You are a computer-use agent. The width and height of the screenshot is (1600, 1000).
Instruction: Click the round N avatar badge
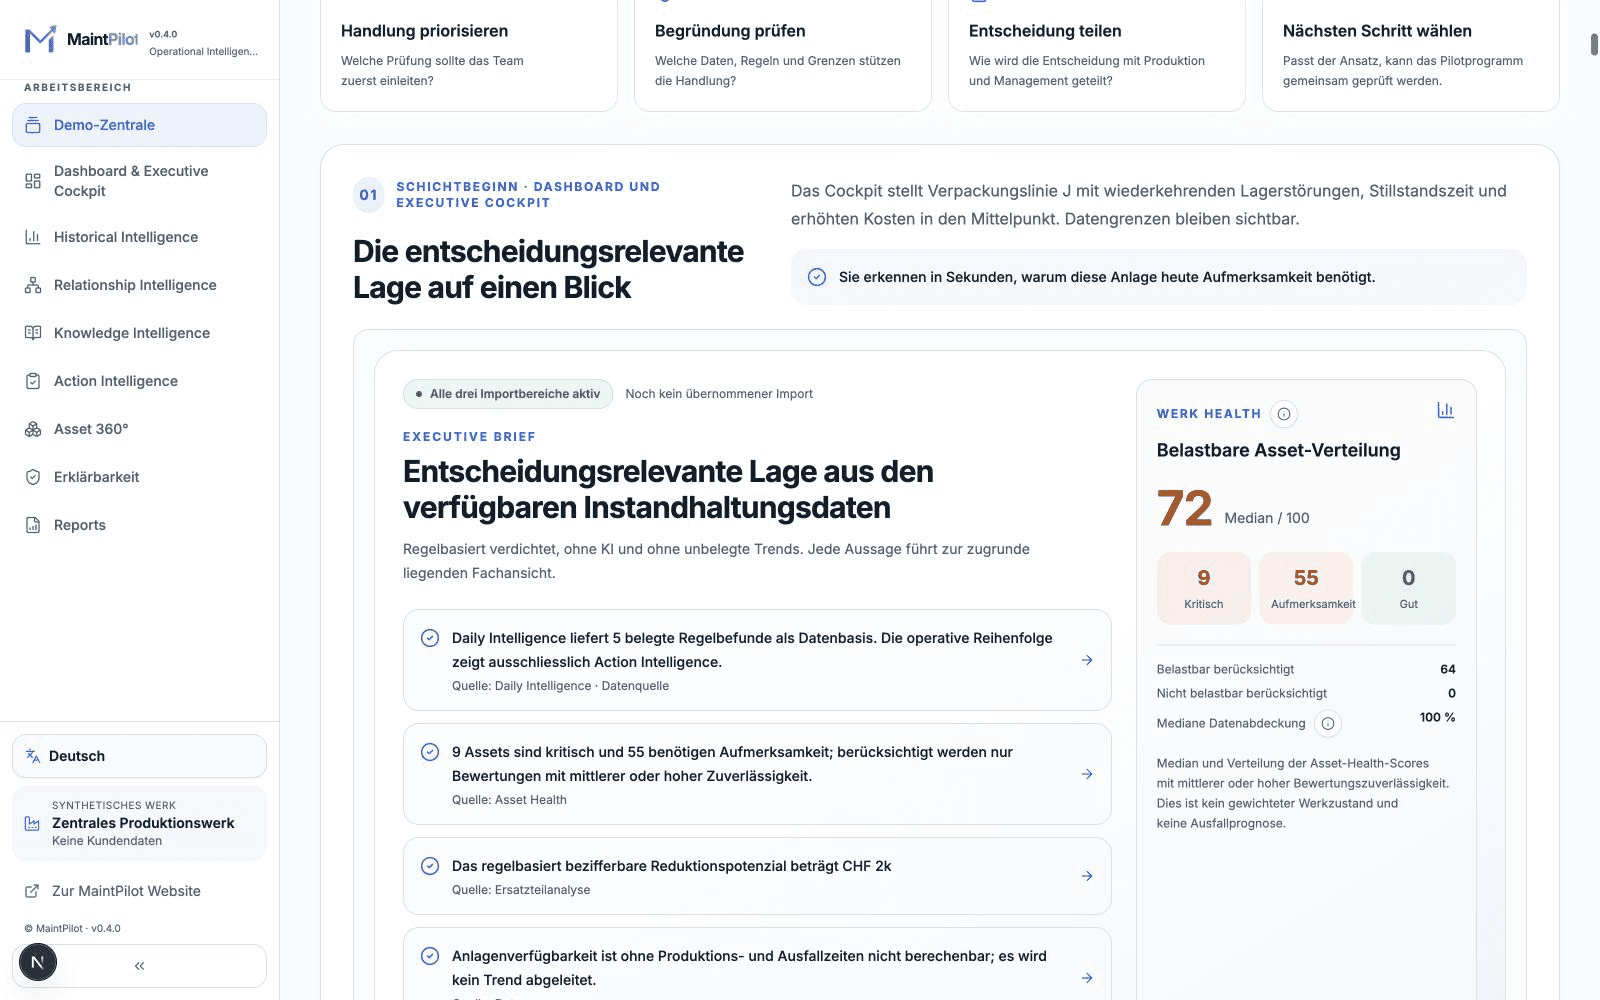pyautogui.click(x=38, y=962)
